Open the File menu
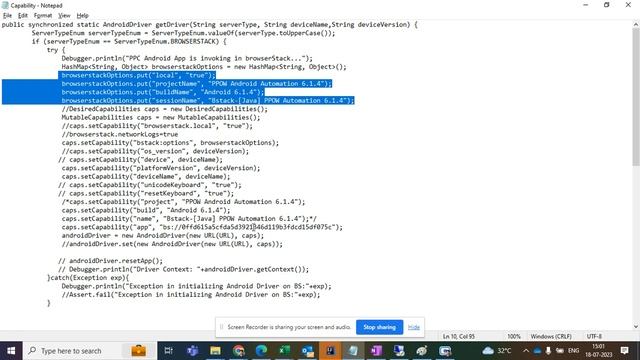640x360 pixels. (7, 16)
